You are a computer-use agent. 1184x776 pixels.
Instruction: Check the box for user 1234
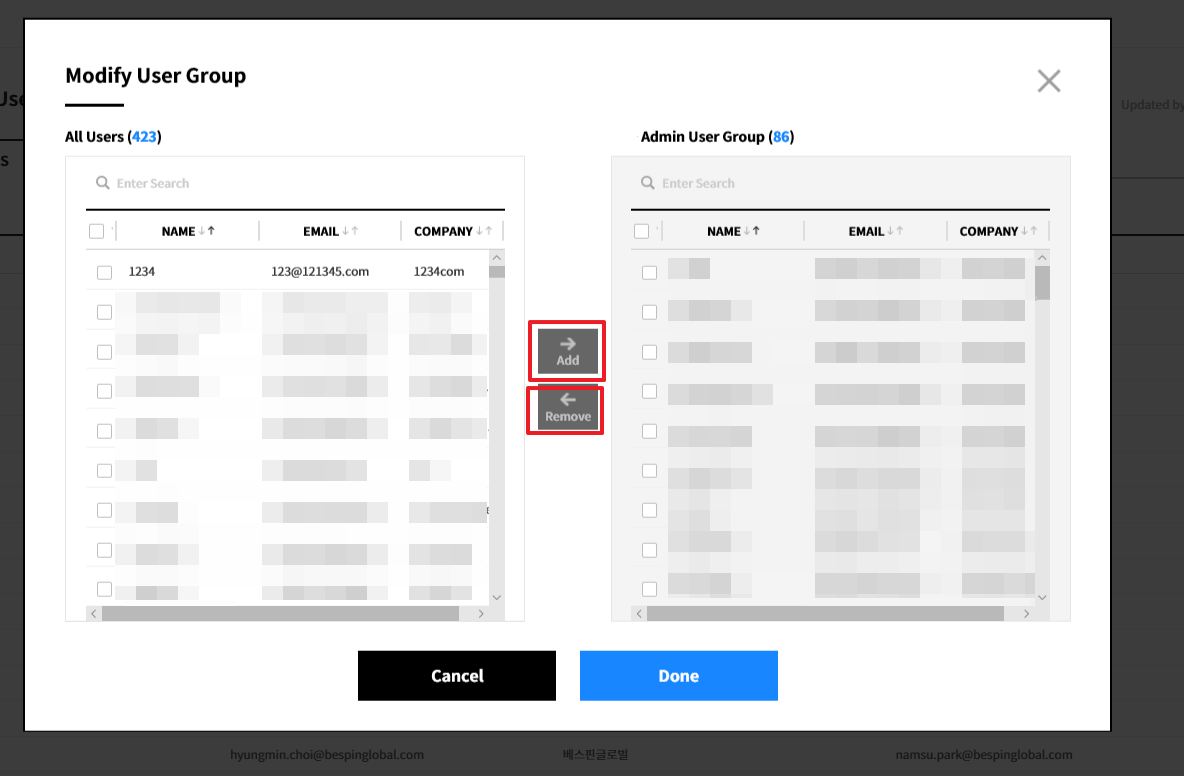[x=104, y=272]
